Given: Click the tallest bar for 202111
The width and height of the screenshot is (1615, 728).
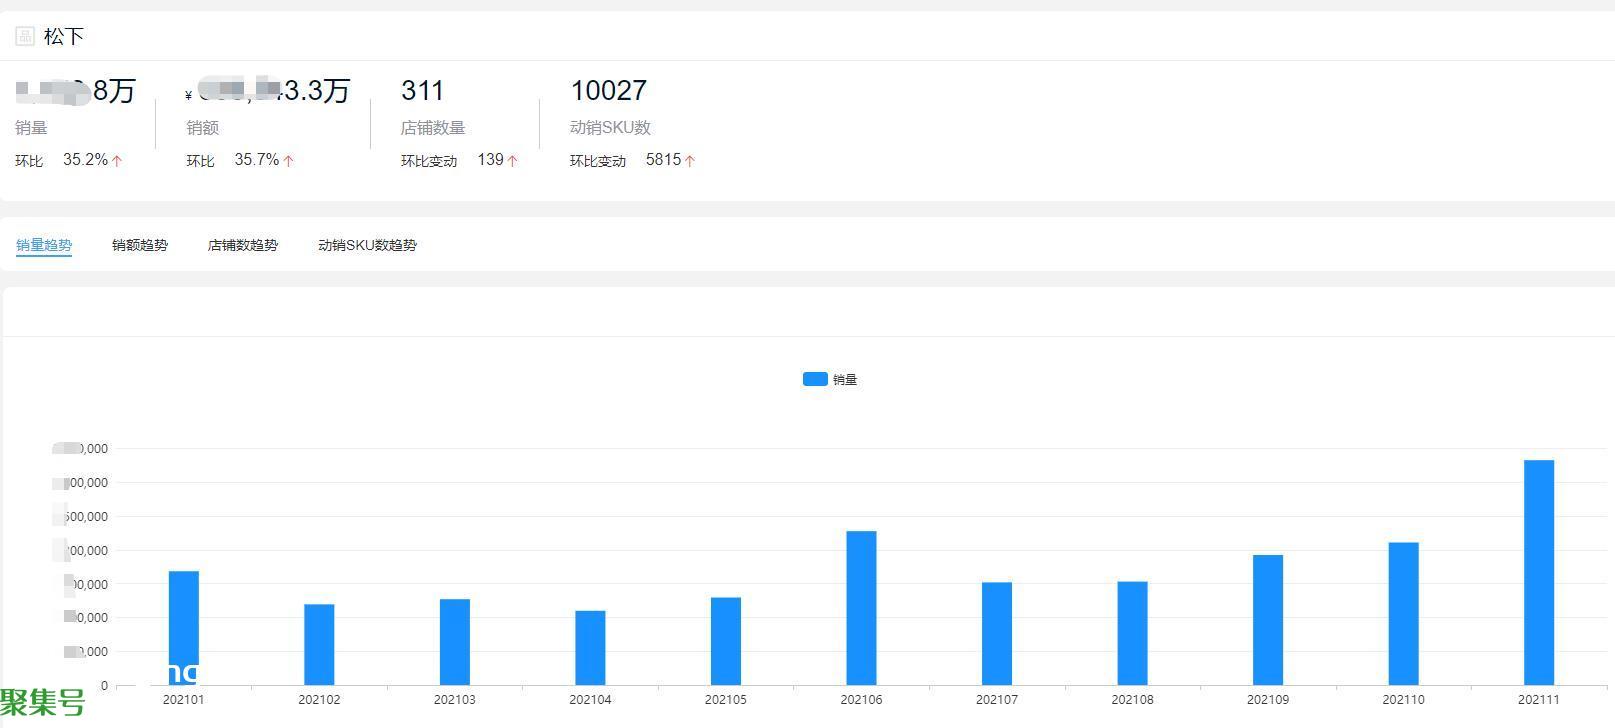Looking at the screenshot, I should point(1539,572).
